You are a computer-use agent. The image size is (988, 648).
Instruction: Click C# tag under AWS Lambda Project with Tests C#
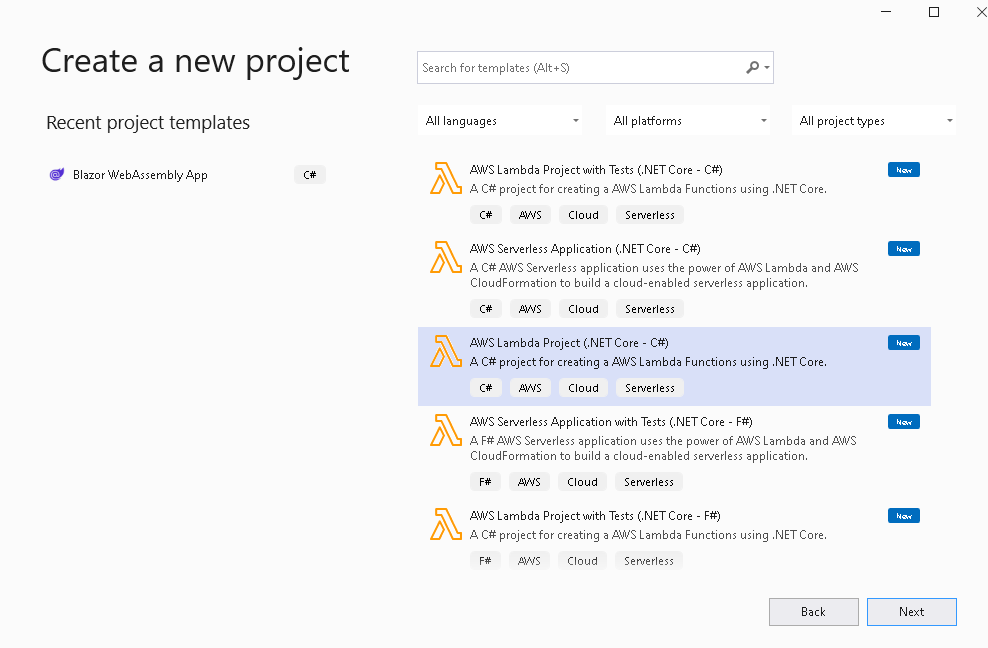(x=486, y=215)
